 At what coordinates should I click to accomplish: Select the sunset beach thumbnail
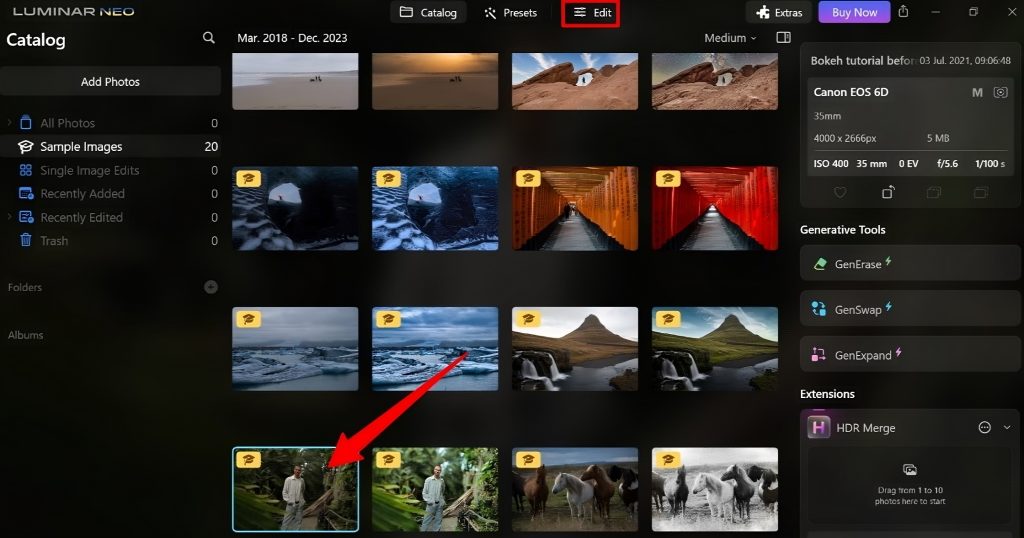(435, 81)
